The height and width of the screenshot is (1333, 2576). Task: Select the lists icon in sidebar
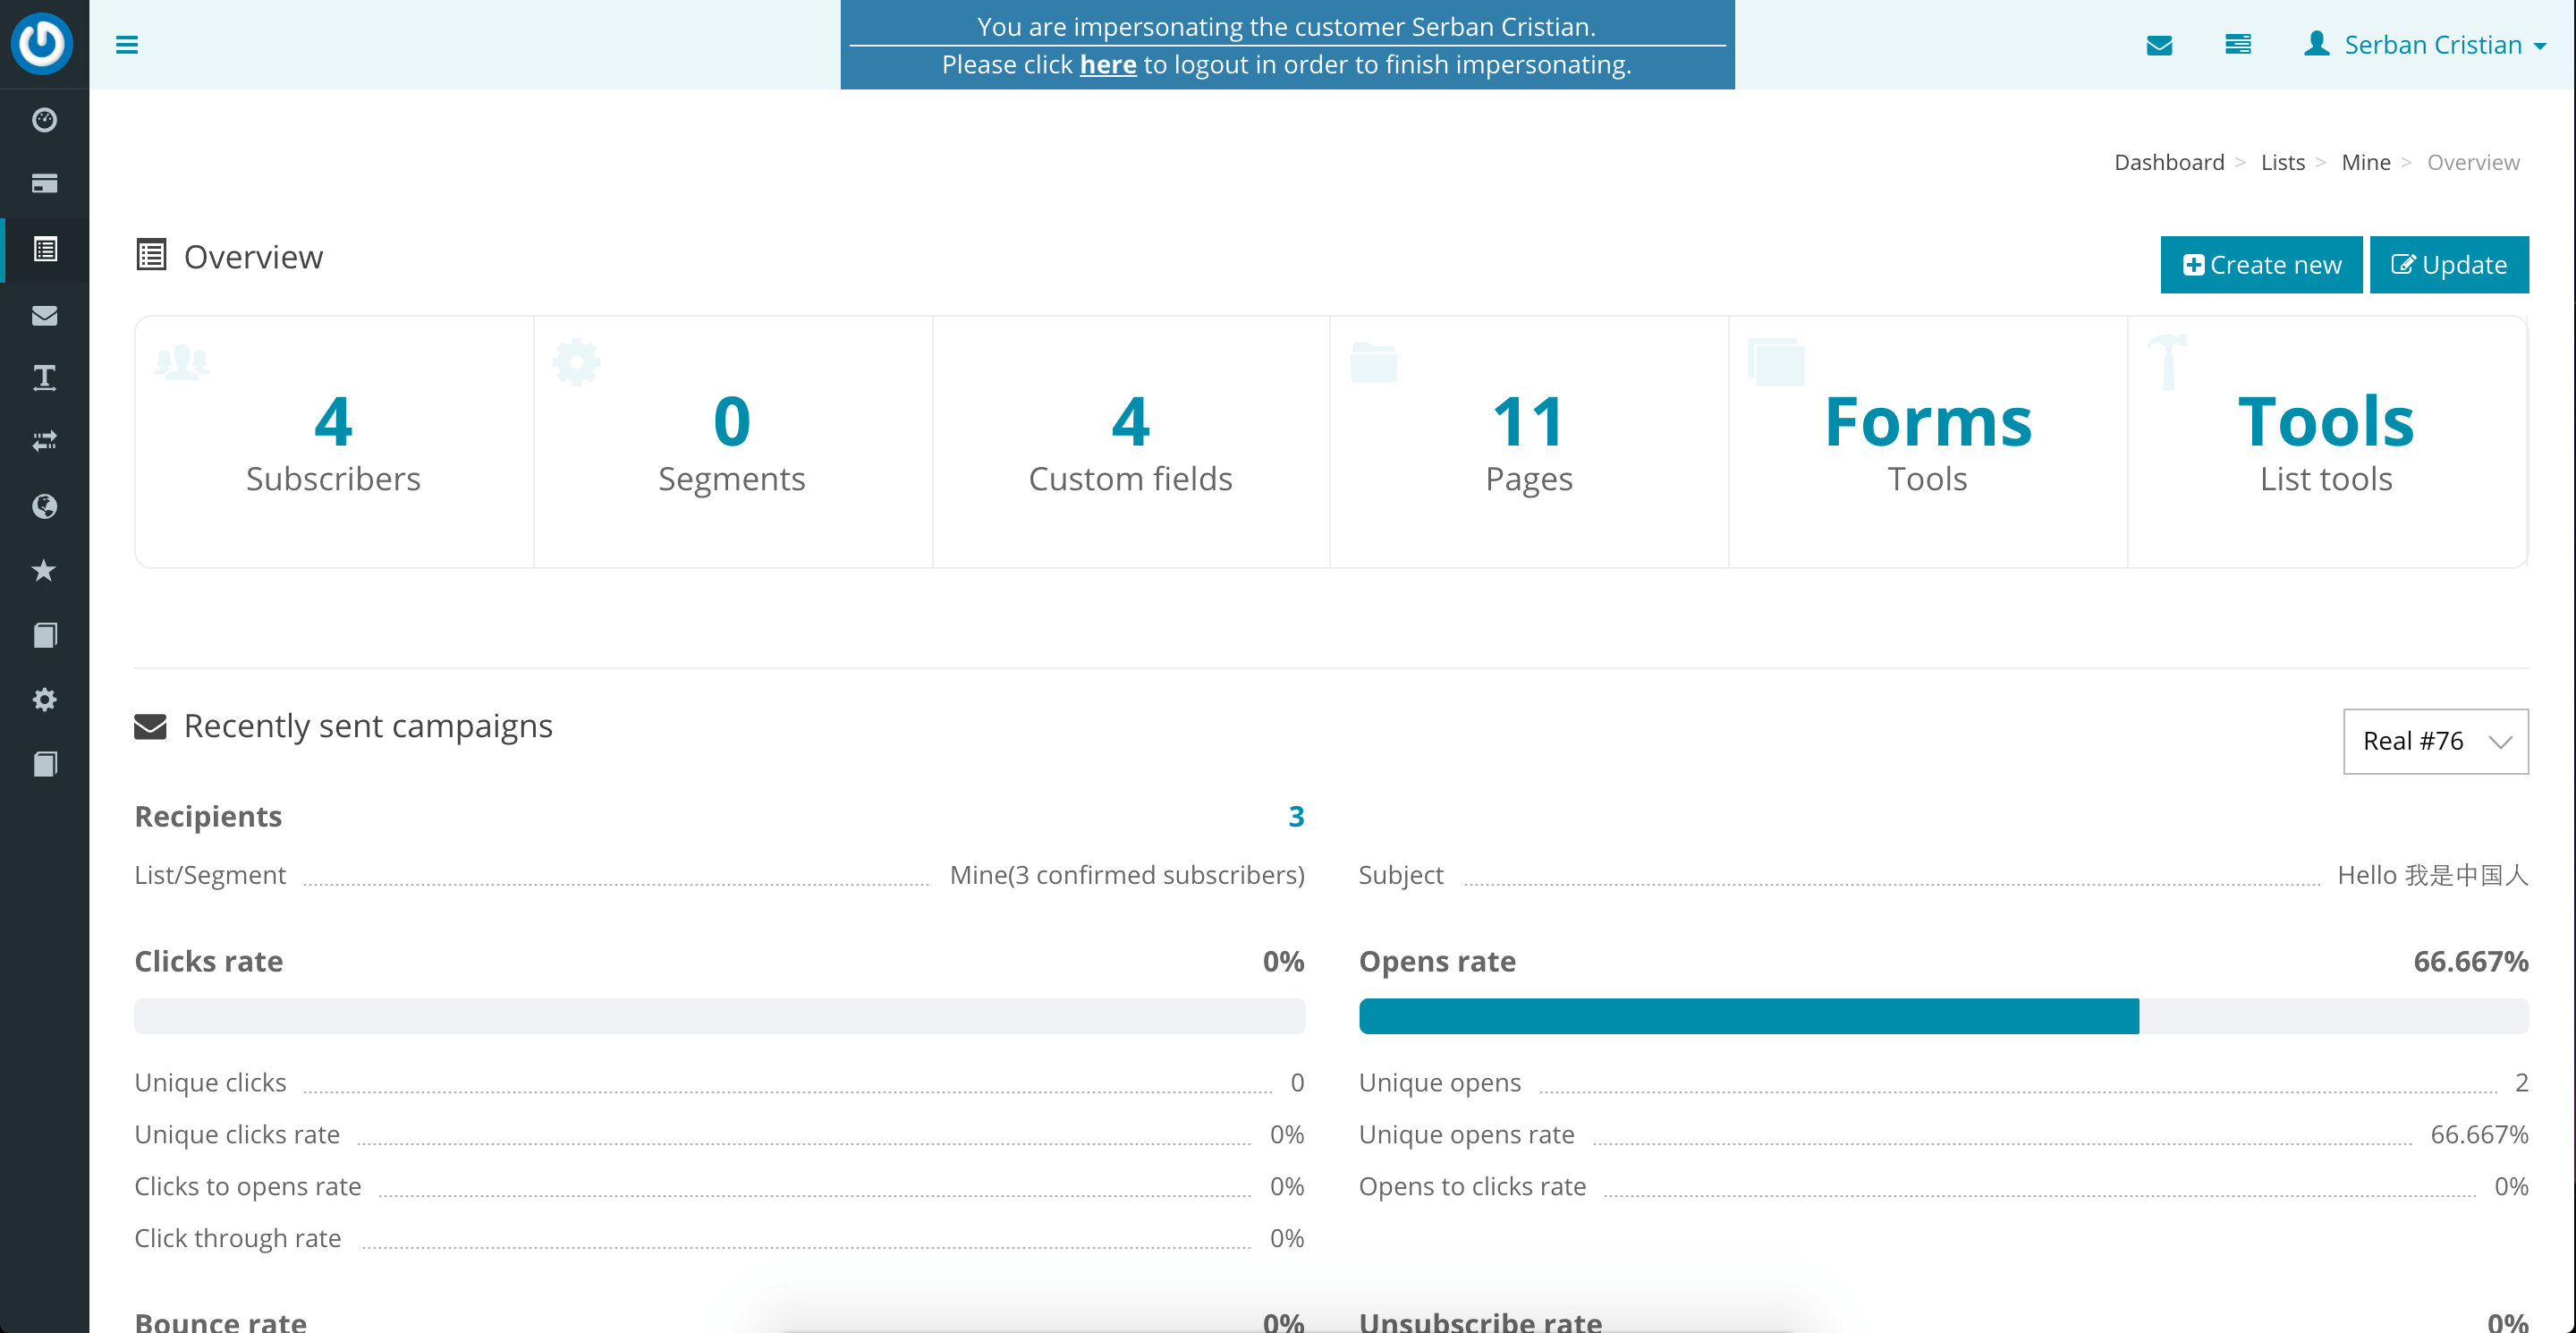(x=44, y=249)
